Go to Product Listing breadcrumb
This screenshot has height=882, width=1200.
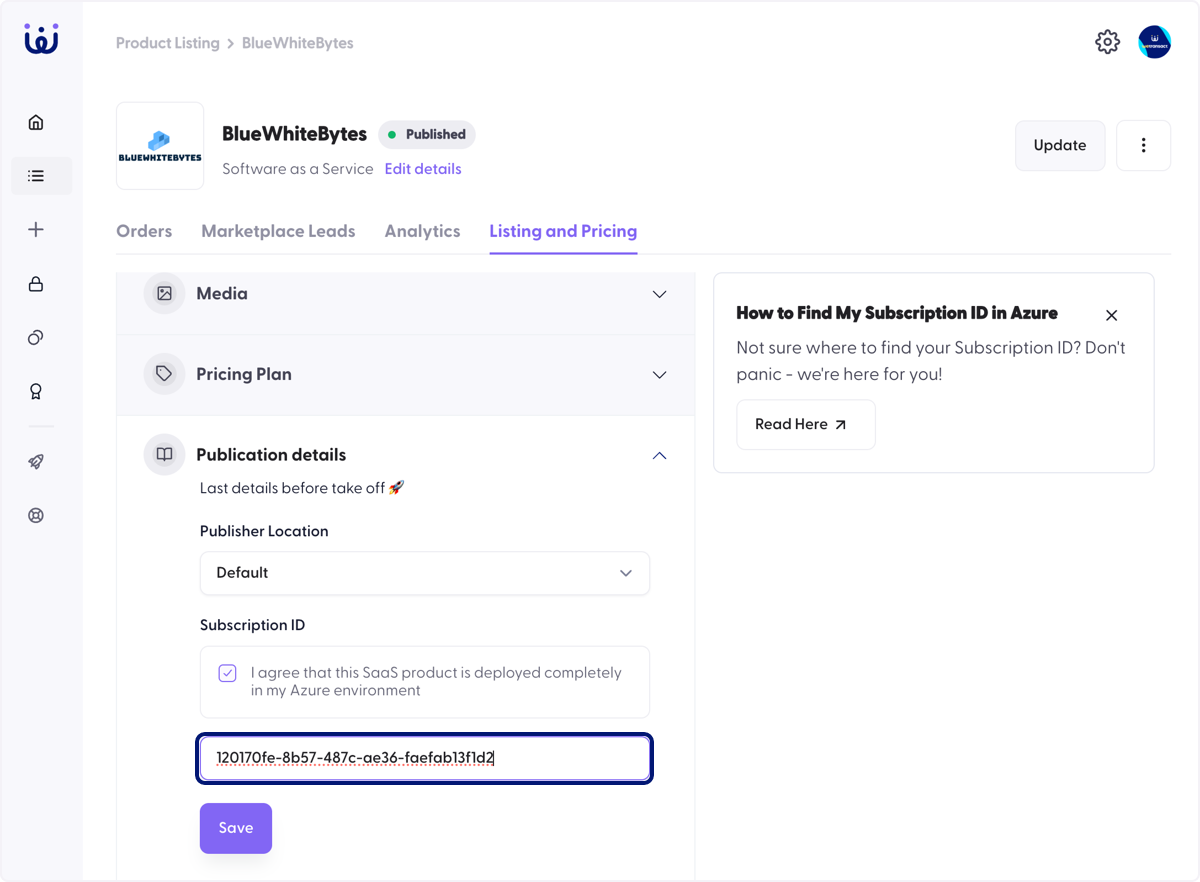(x=167, y=43)
